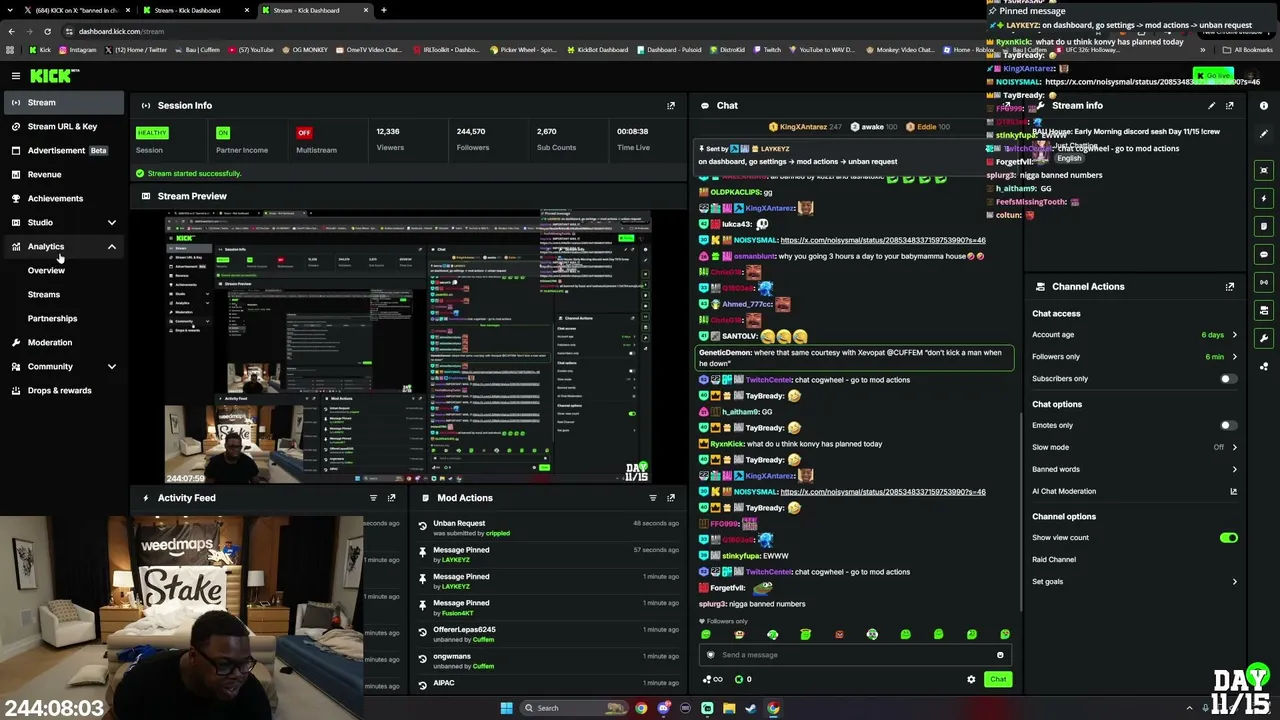
Task: Open Achievements in the sidebar
Action: (x=62, y=198)
